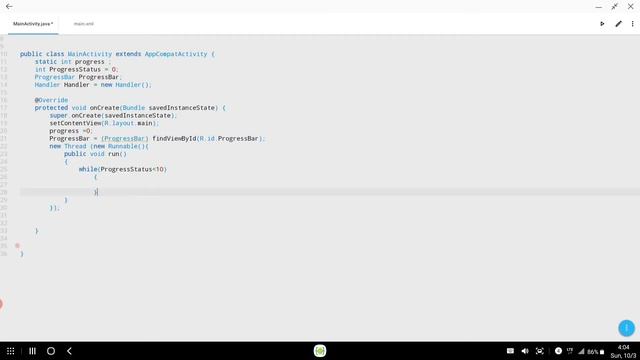Click underlined '(ProgressBar)' cast
The height and width of the screenshot is (360, 640).
[x=124, y=139]
